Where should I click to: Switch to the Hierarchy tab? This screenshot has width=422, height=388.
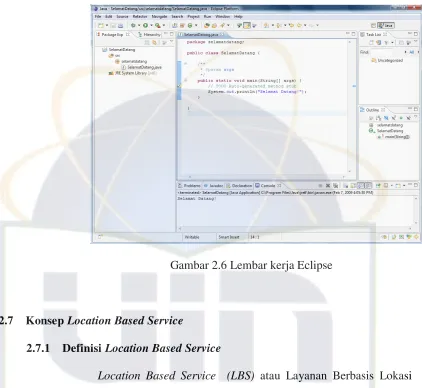coord(149,34)
